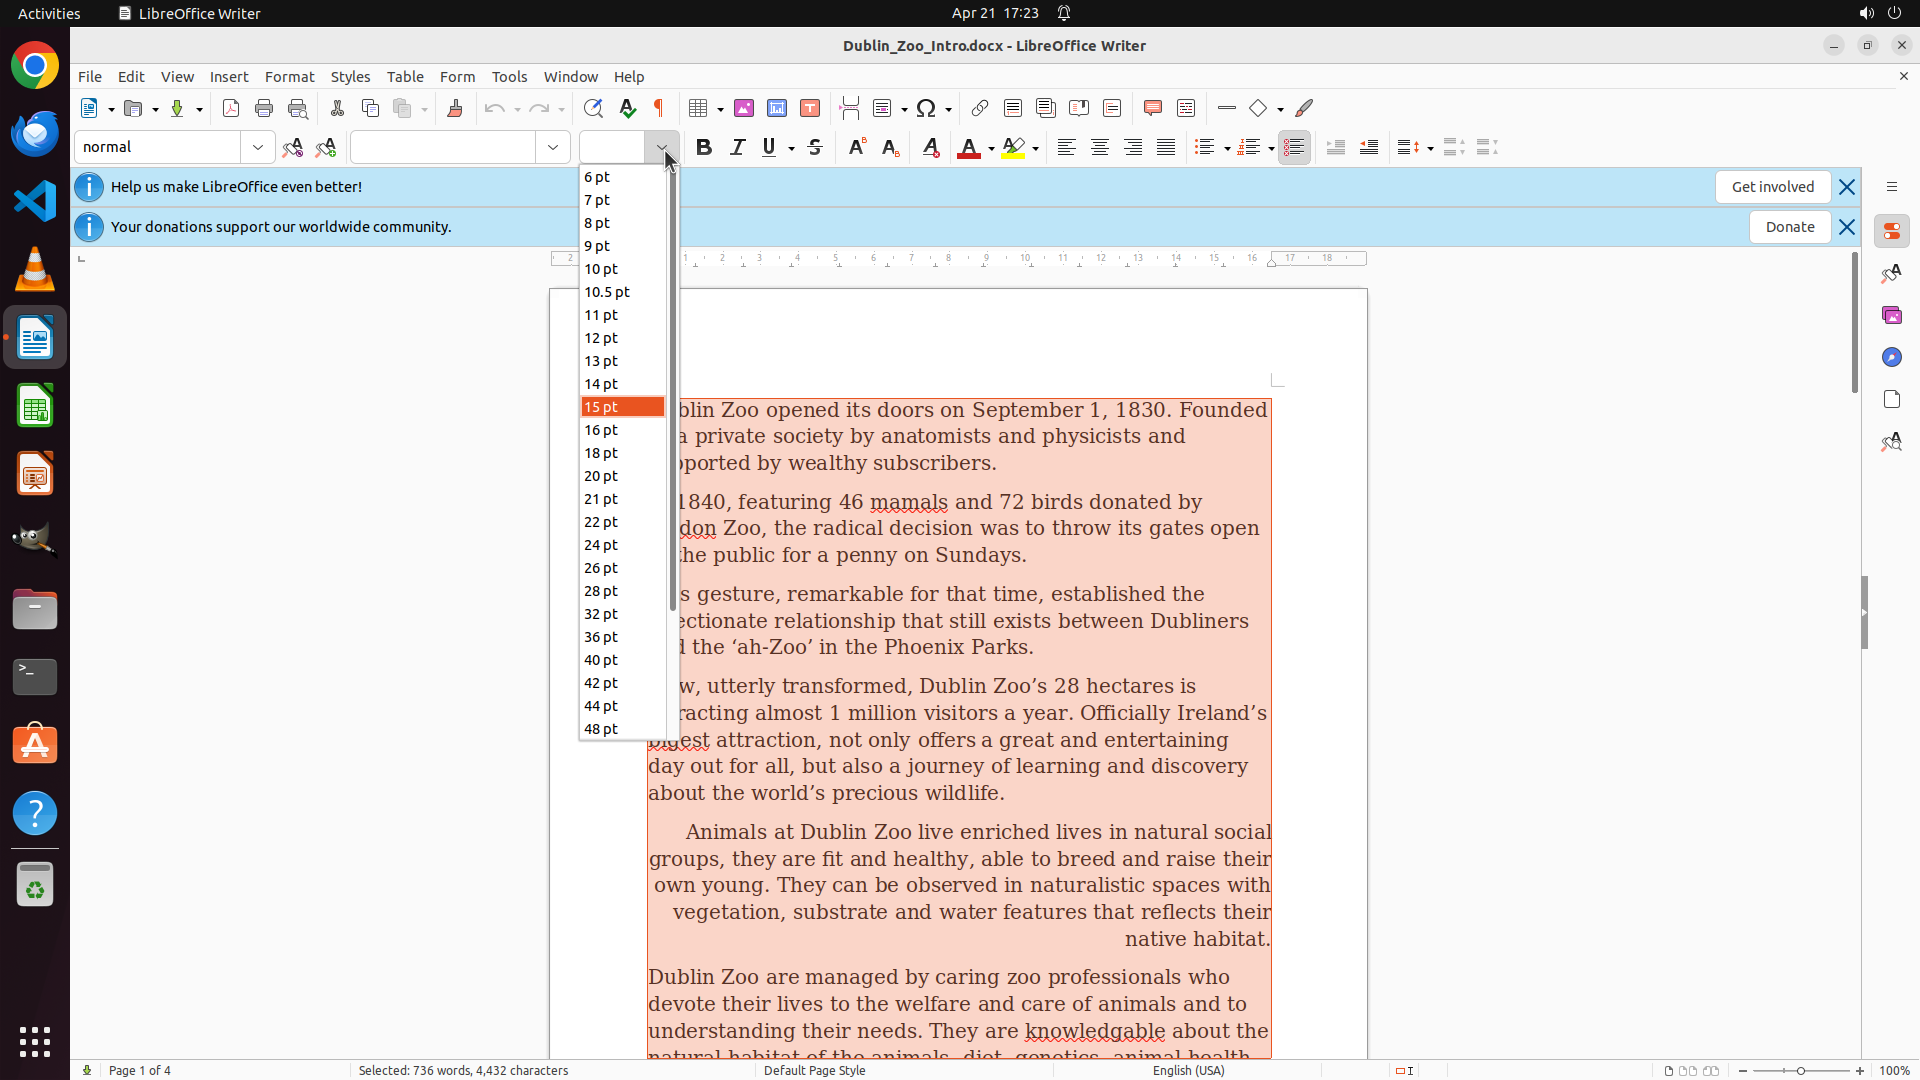Open the sidebar Navigator panel icon
The width and height of the screenshot is (1920, 1080).
coord(1891,357)
